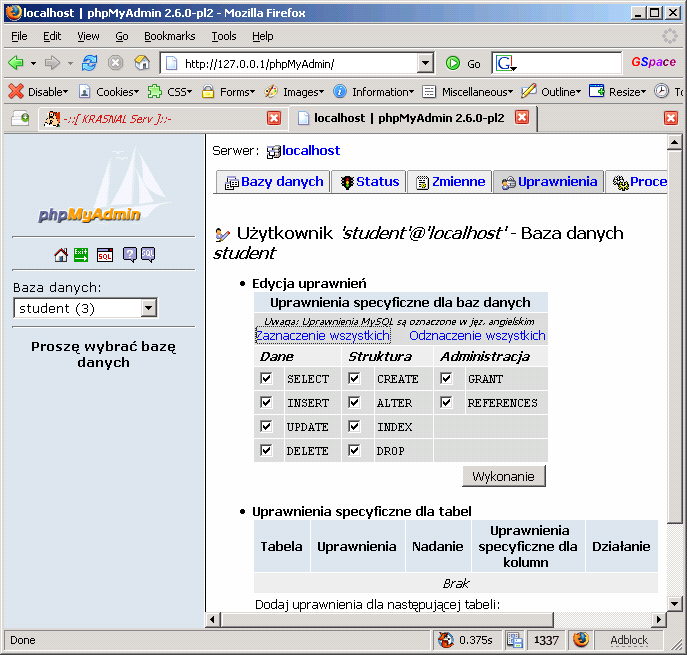Close the KRASNAL Serv tab
Image resolution: width=687 pixels, height=655 pixels.
pos(274,118)
